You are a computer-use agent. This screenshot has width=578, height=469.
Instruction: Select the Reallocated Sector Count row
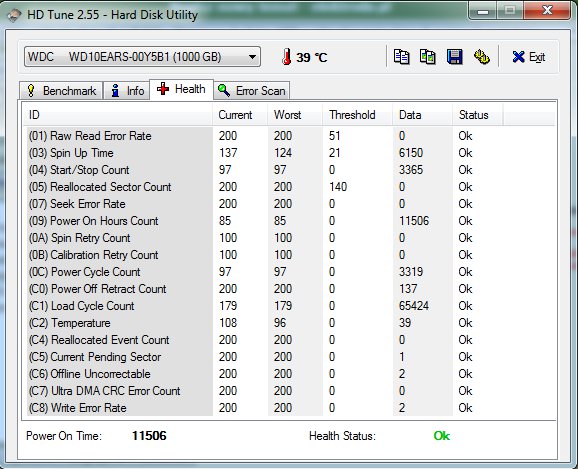point(289,187)
